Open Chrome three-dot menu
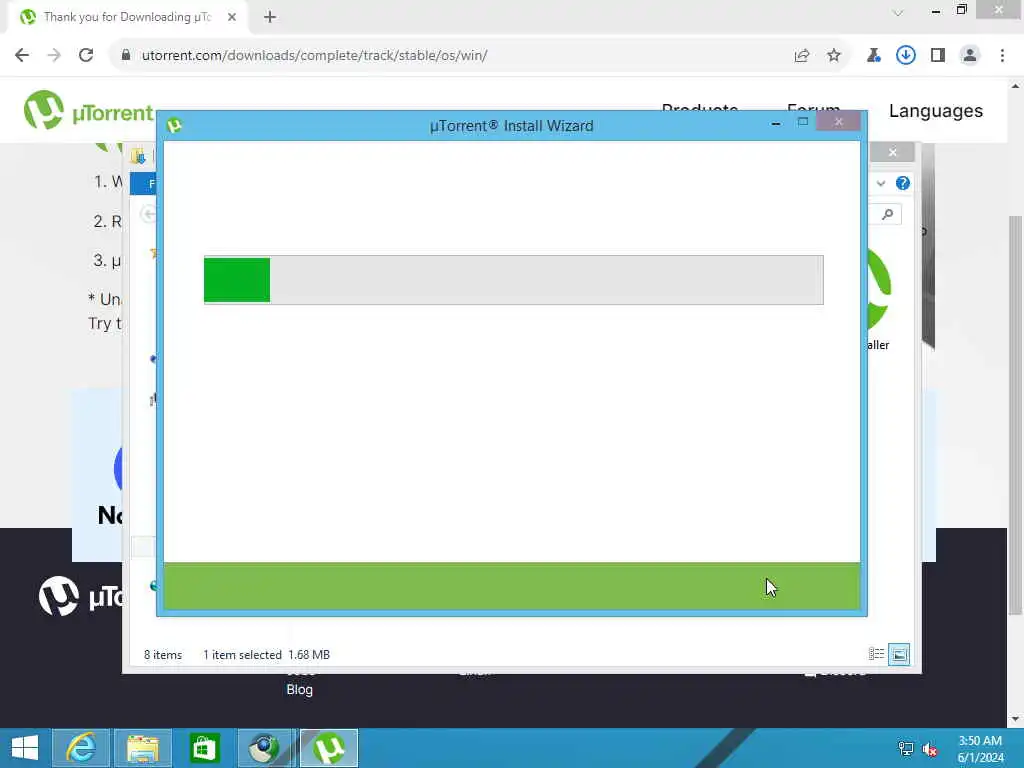The height and width of the screenshot is (768, 1024). pos(1002,56)
